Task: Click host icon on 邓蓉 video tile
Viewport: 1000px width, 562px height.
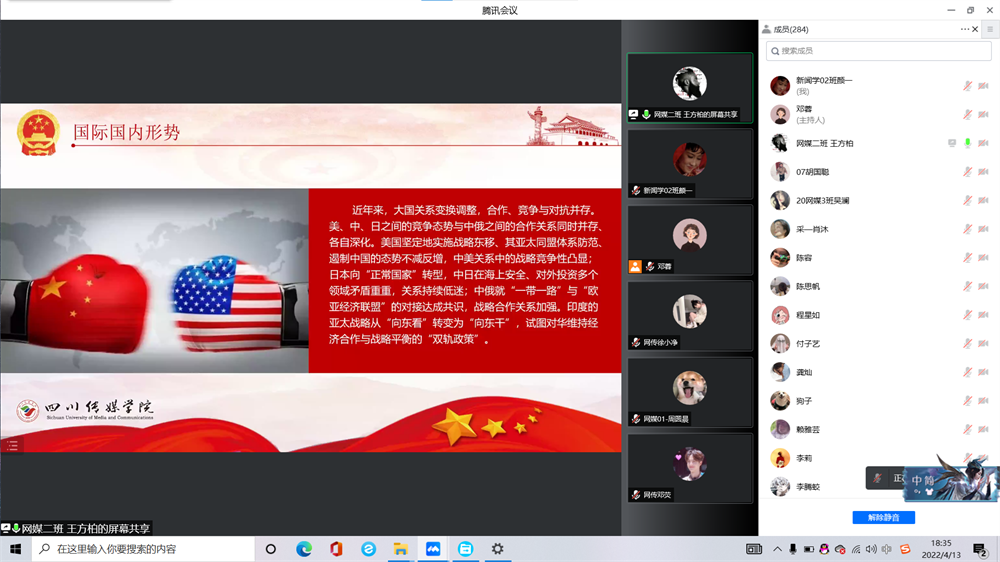Action: [x=635, y=267]
